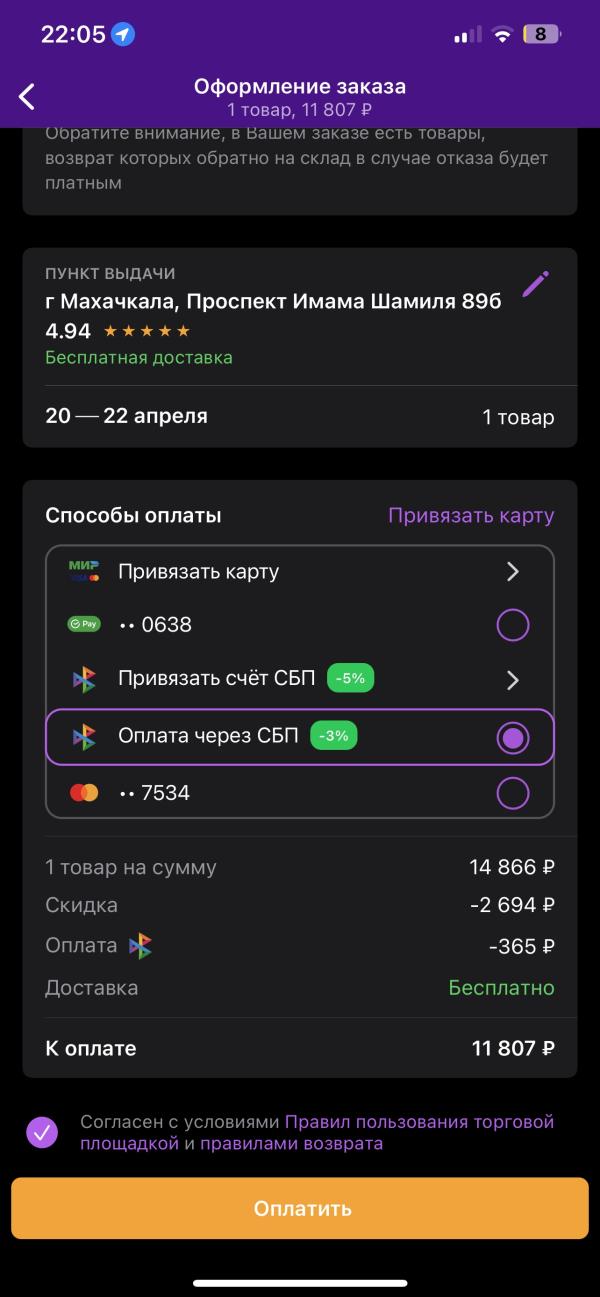Tap the pickup address in Makhachkala
The height and width of the screenshot is (1297, 600).
(273, 302)
